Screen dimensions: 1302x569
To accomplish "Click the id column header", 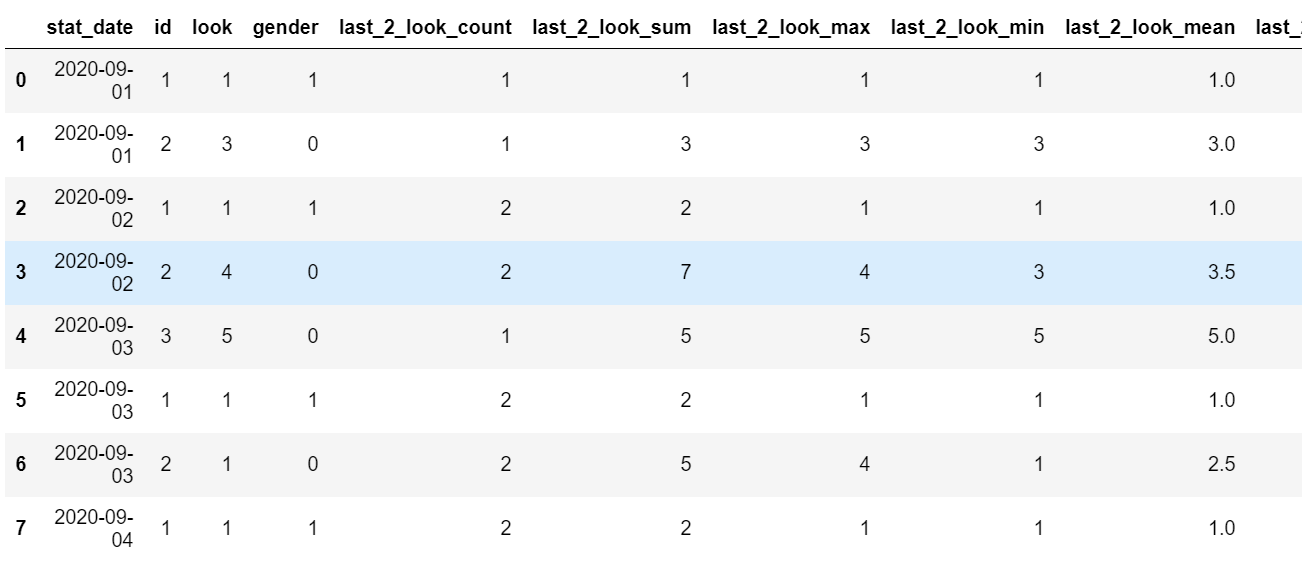I will pyautogui.click(x=162, y=27).
